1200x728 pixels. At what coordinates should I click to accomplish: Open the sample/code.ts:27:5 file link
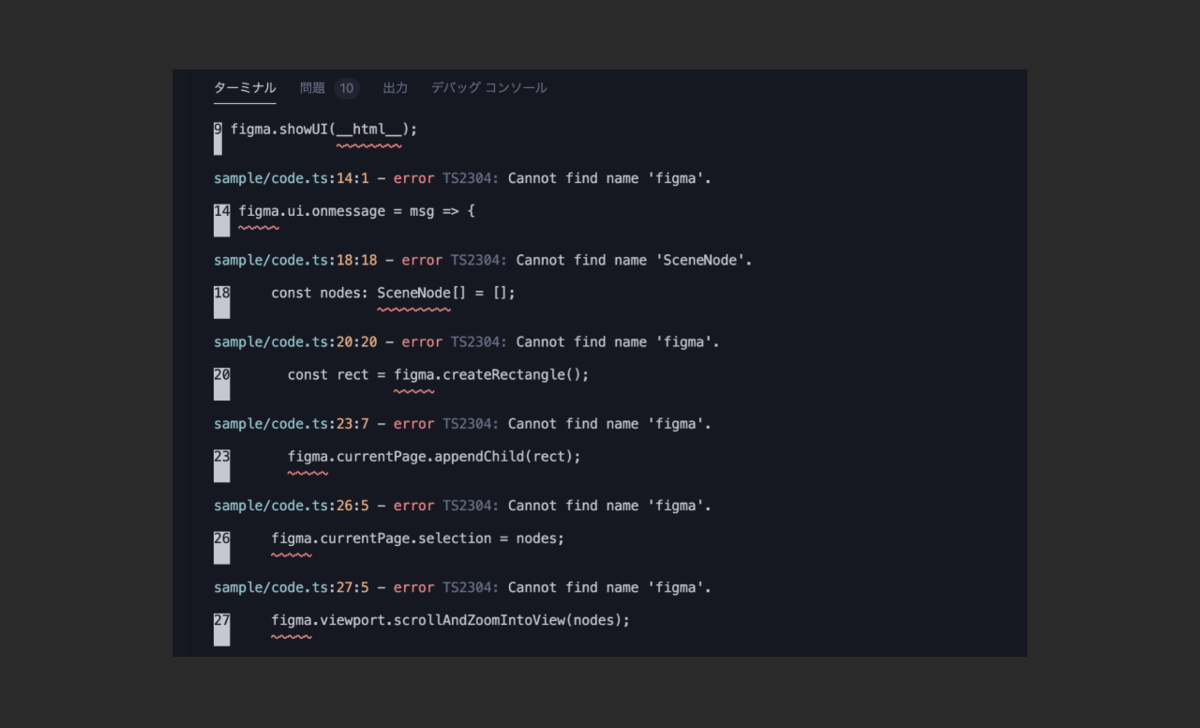[x=292, y=588]
